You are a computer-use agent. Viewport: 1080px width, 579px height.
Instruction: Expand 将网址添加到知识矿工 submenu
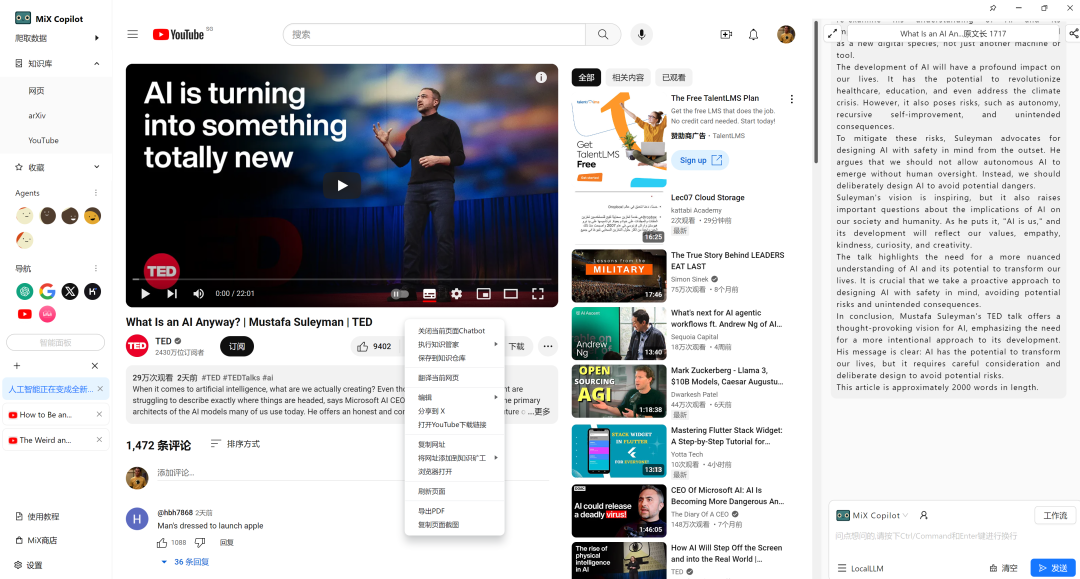[455, 458]
